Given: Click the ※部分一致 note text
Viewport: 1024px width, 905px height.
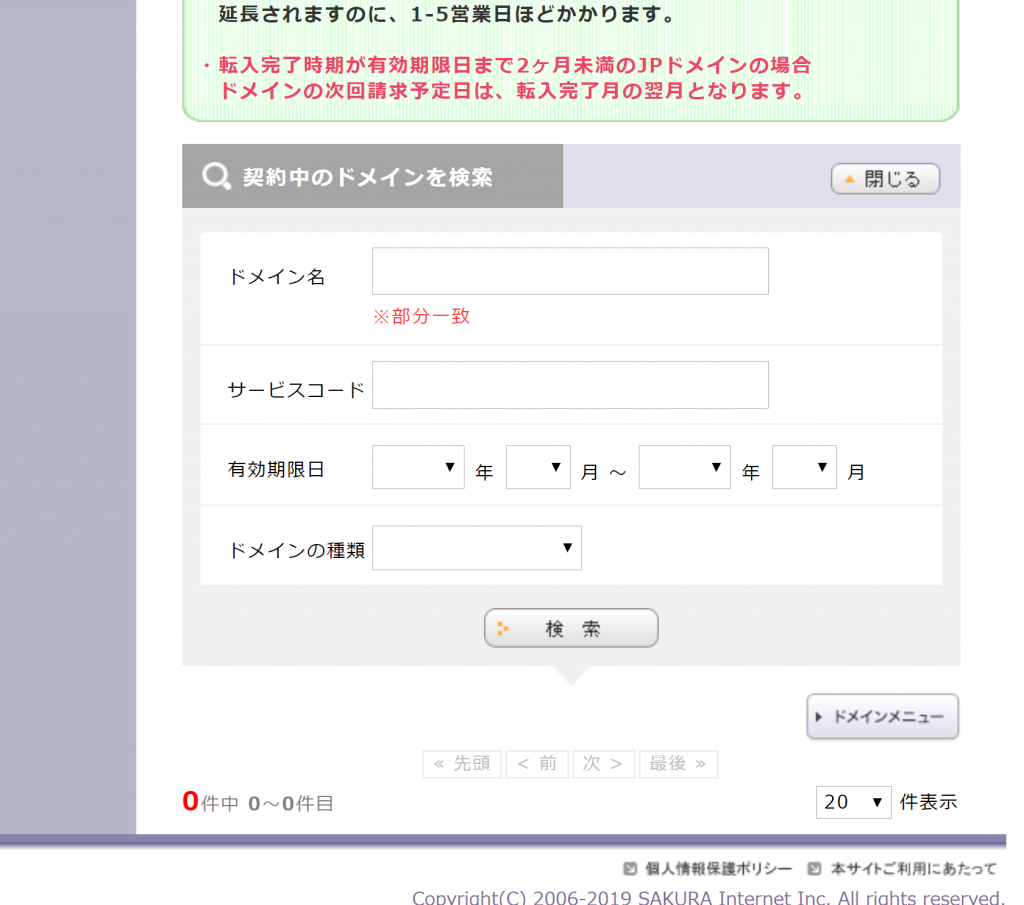Looking at the screenshot, I should pyautogui.click(x=421, y=317).
